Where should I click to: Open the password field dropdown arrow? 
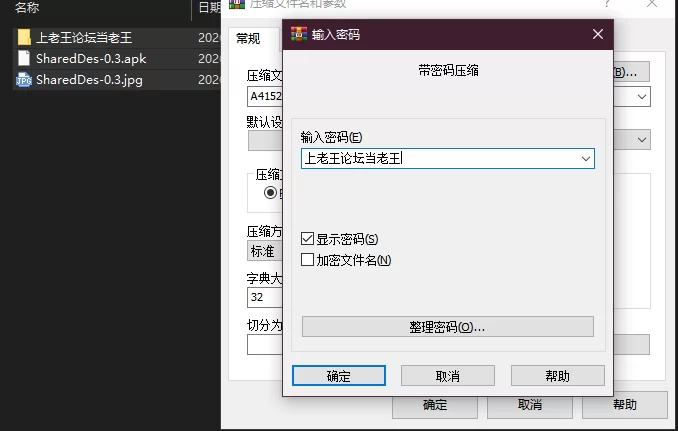(586, 159)
